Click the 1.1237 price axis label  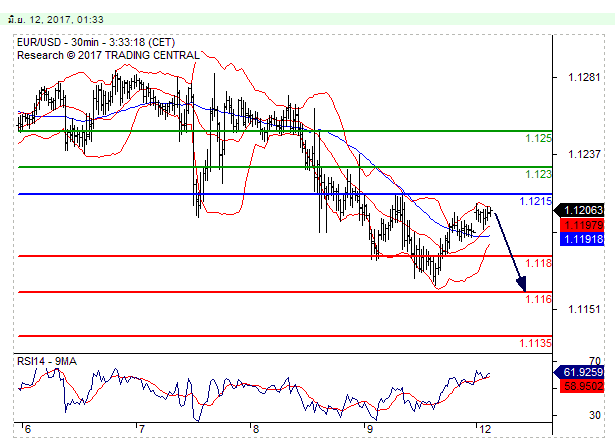[x=584, y=154]
